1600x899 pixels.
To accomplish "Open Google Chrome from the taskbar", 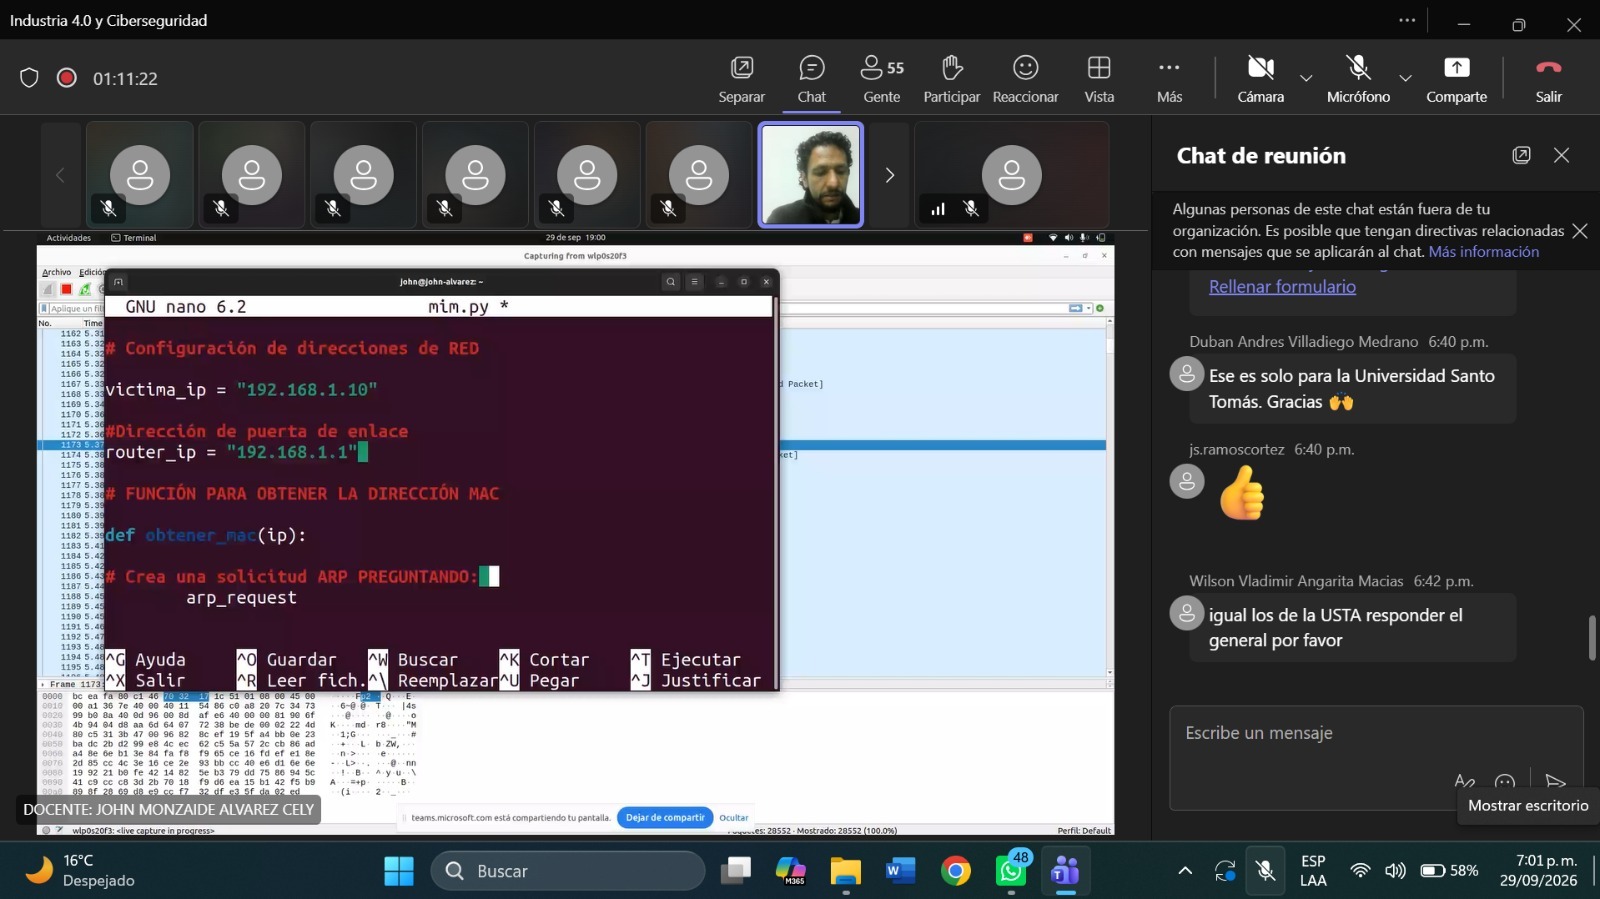I will coord(956,871).
